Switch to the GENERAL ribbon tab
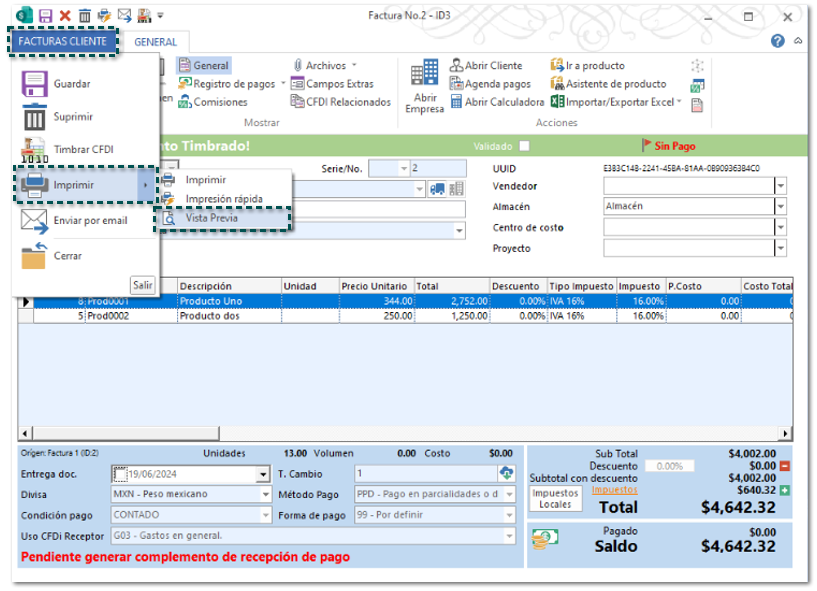The height and width of the screenshot is (591, 817). pyautogui.click(x=155, y=42)
